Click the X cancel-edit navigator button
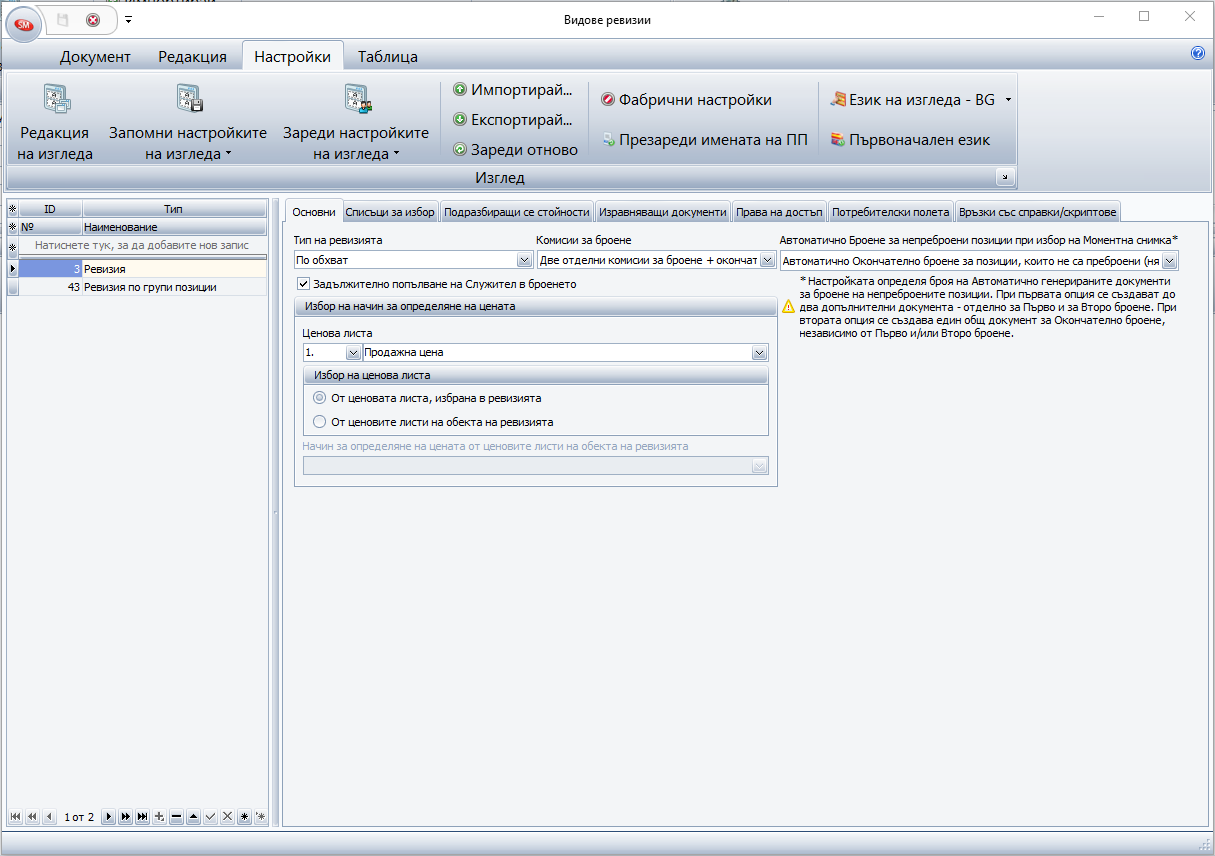Image resolution: width=1215 pixels, height=856 pixels. click(x=228, y=817)
